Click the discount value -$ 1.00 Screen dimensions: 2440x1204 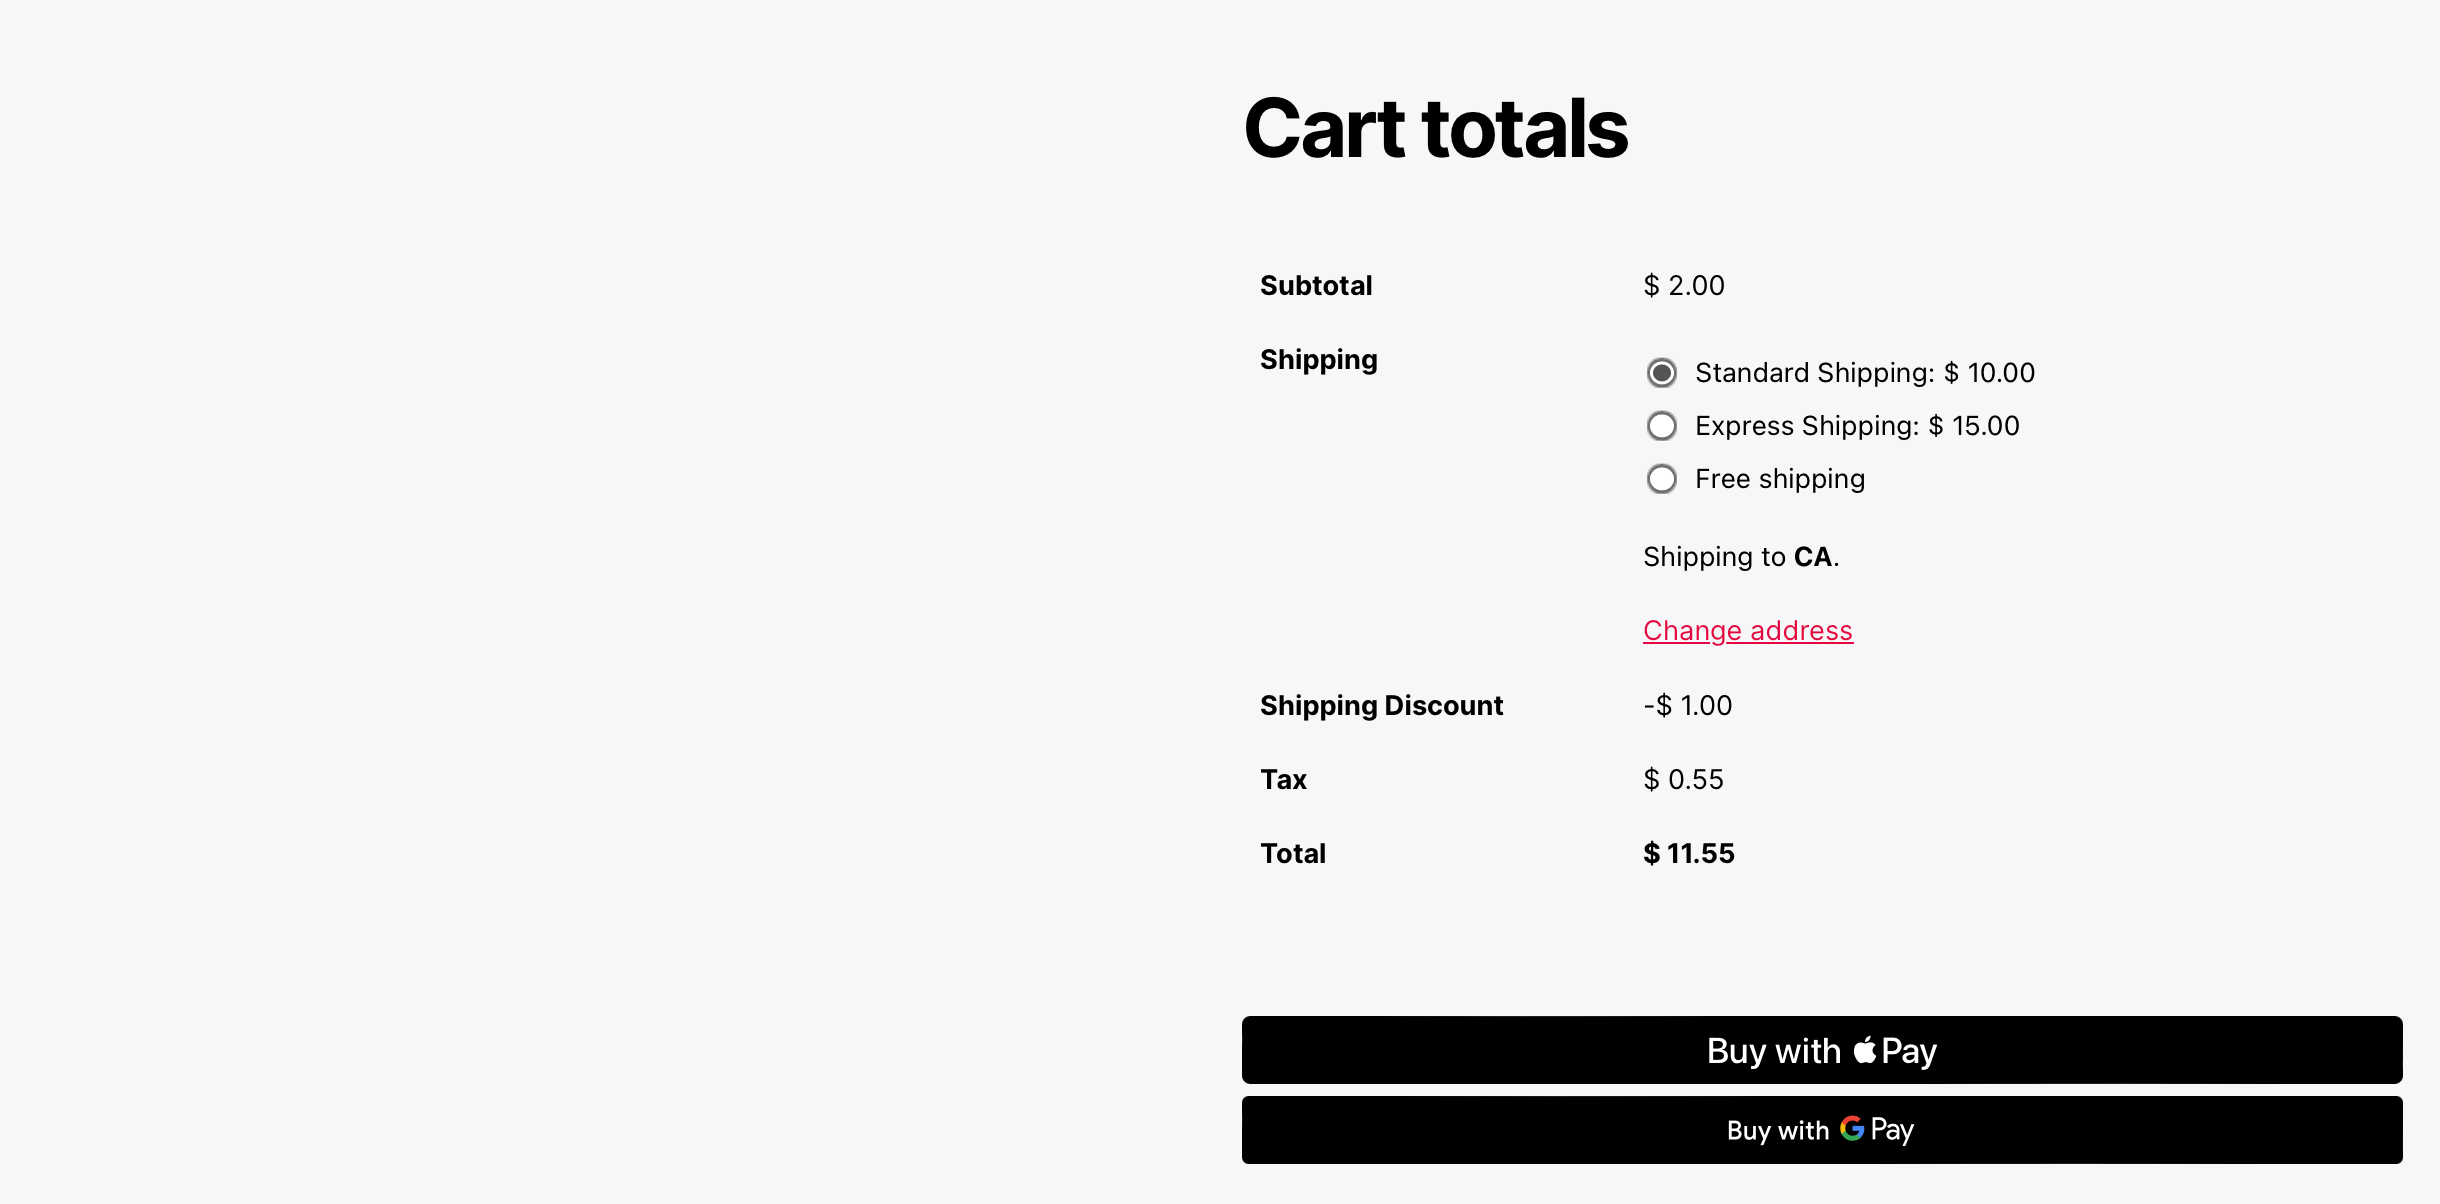[x=1687, y=706]
